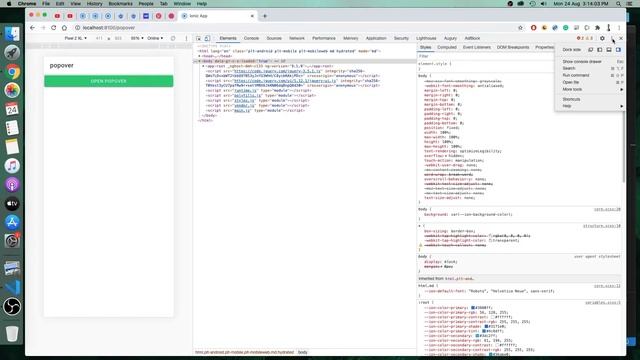The height and width of the screenshot is (360, 640).
Task: Choose Show console drawer menu item
Action: pyautogui.click(x=592, y=62)
